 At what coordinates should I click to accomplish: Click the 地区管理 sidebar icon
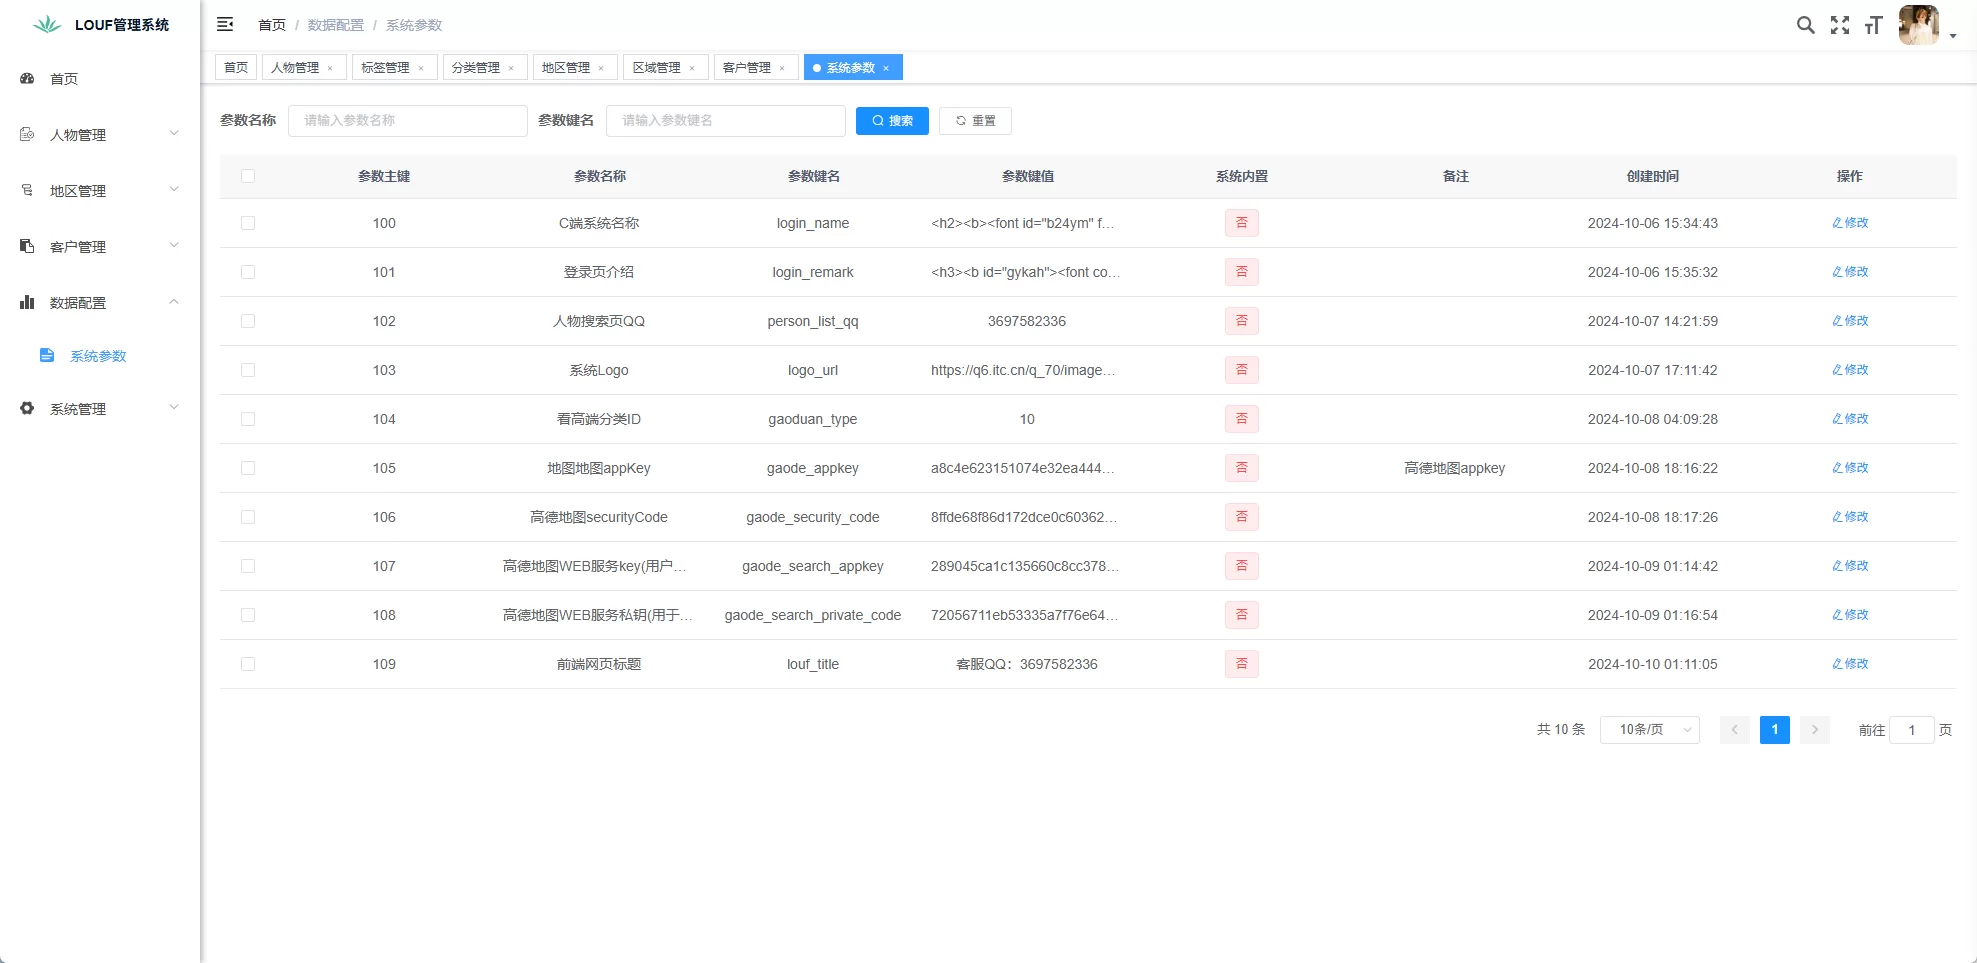click(x=27, y=190)
